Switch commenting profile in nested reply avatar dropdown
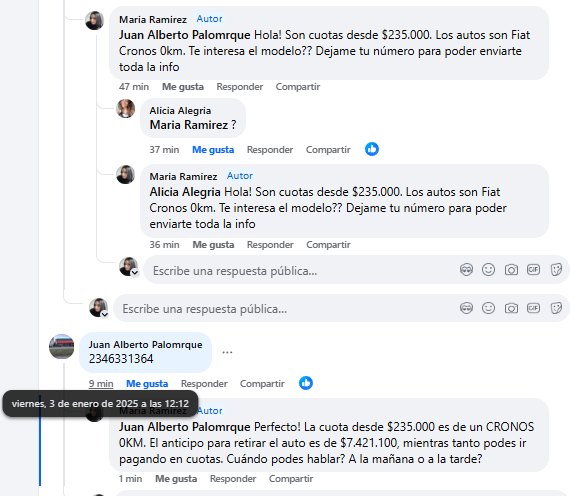The image size is (570, 496). 135,273
